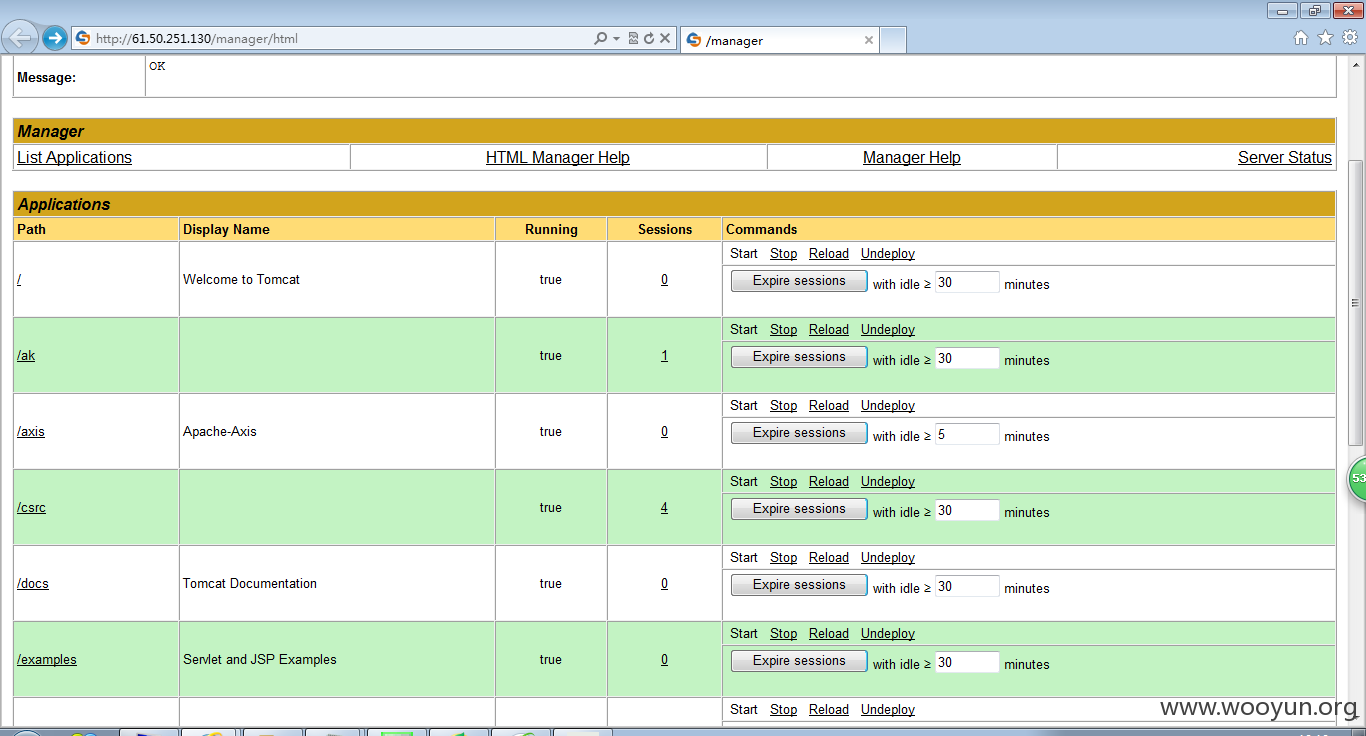This screenshot has width=1366, height=736.
Task: Select the 'Tomcat Documentation' display name
Action: [250, 584]
